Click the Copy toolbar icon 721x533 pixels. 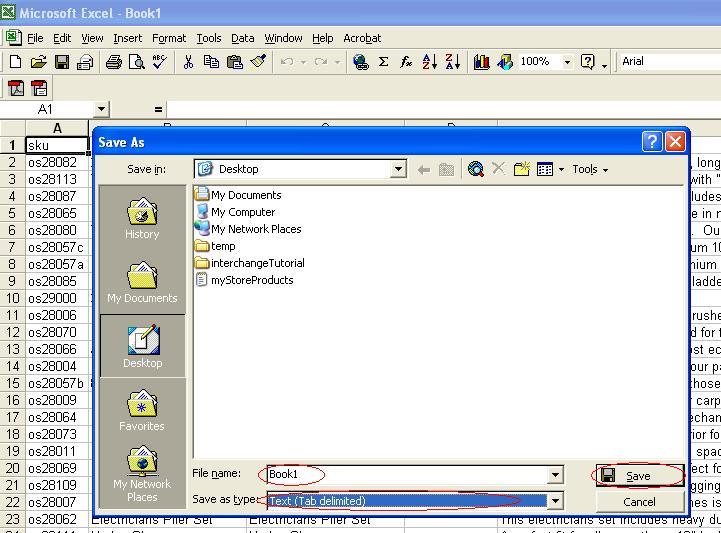211,62
